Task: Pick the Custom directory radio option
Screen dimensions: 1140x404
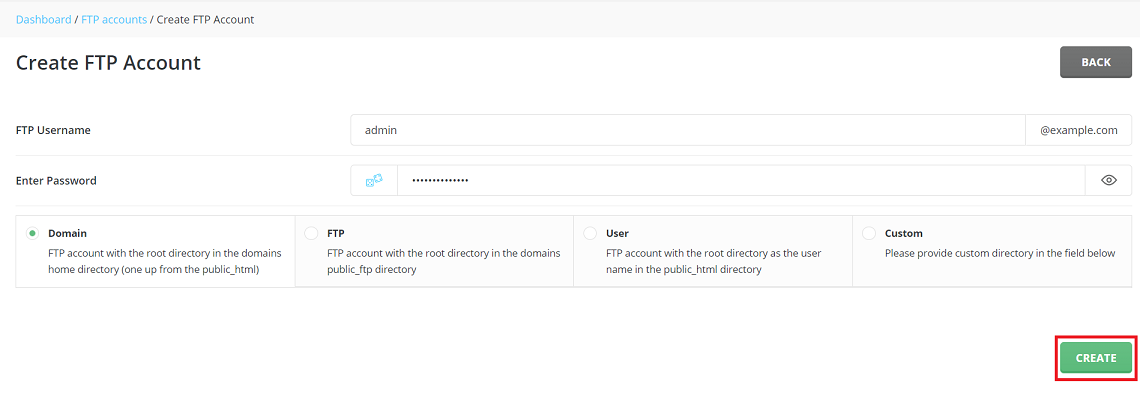Action: tap(869, 233)
